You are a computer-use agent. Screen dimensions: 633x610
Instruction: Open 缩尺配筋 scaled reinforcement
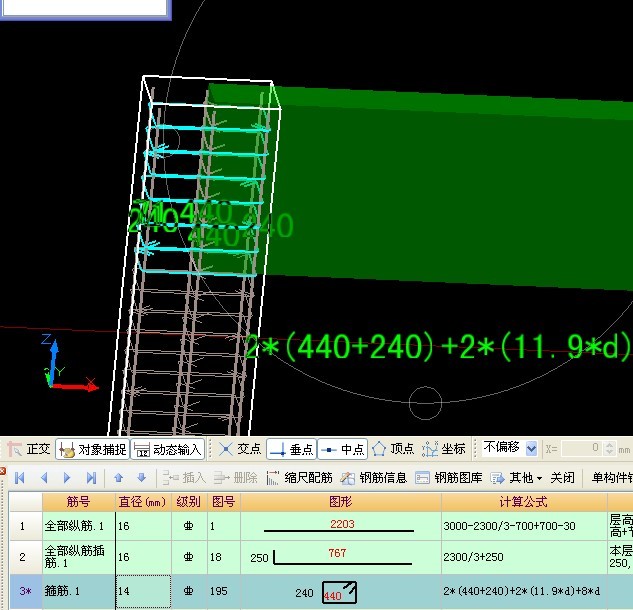[300, 478]
